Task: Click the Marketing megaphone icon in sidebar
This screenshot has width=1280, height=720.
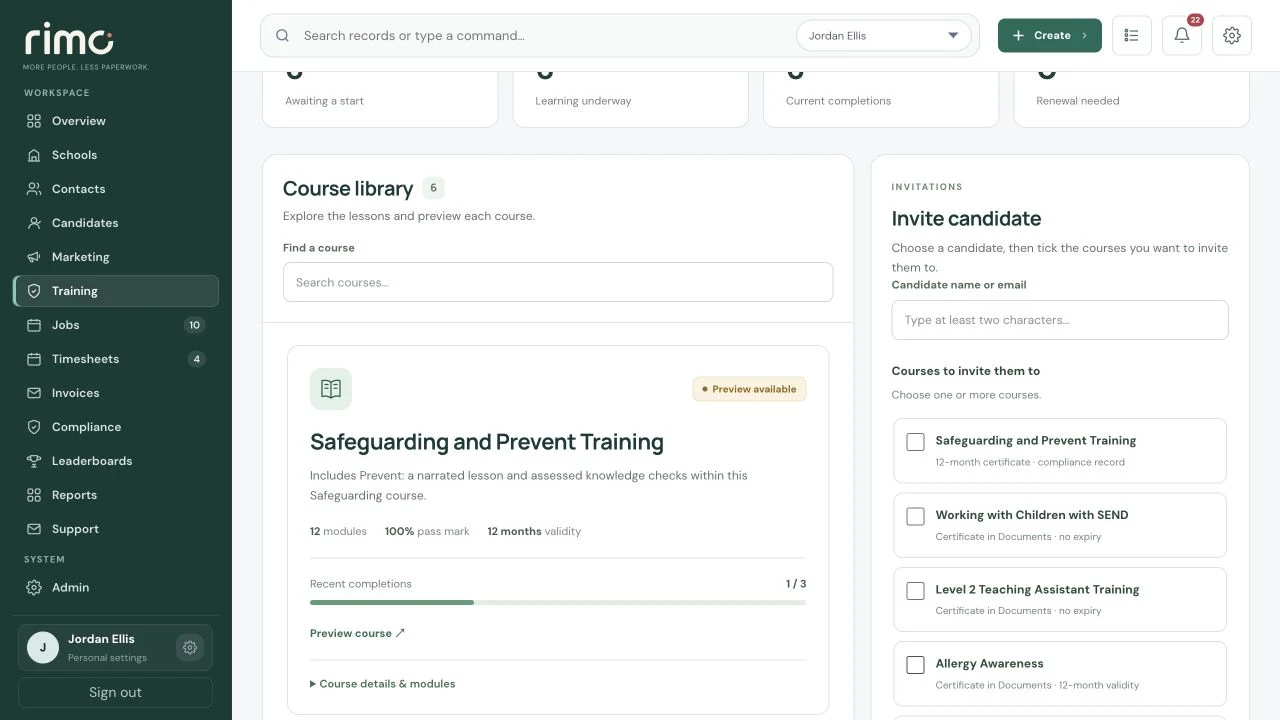Action: (x=34, y=257)
